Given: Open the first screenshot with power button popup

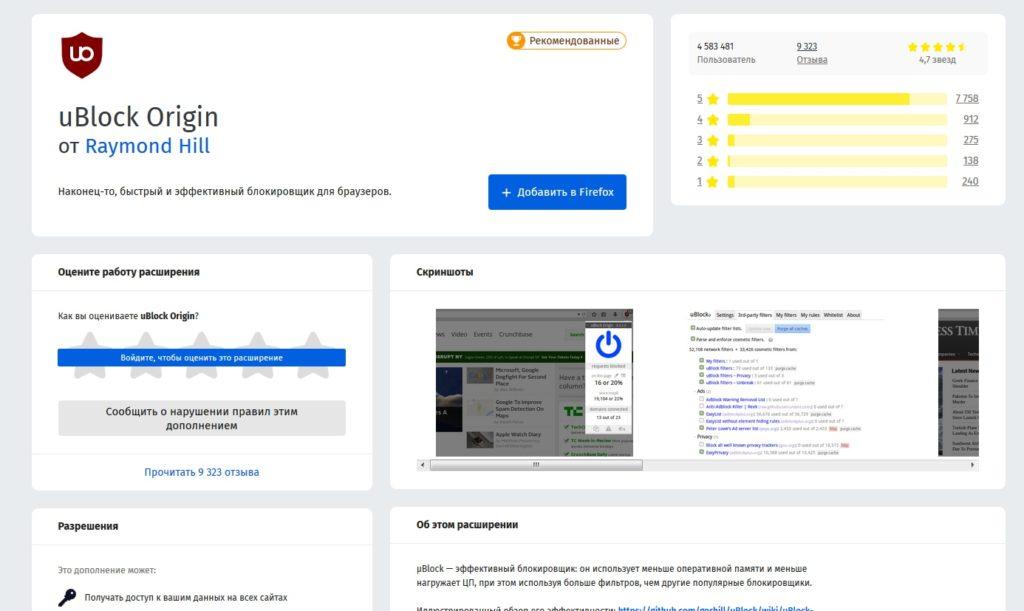Looking at the screenshot, I should click(534, 383).
